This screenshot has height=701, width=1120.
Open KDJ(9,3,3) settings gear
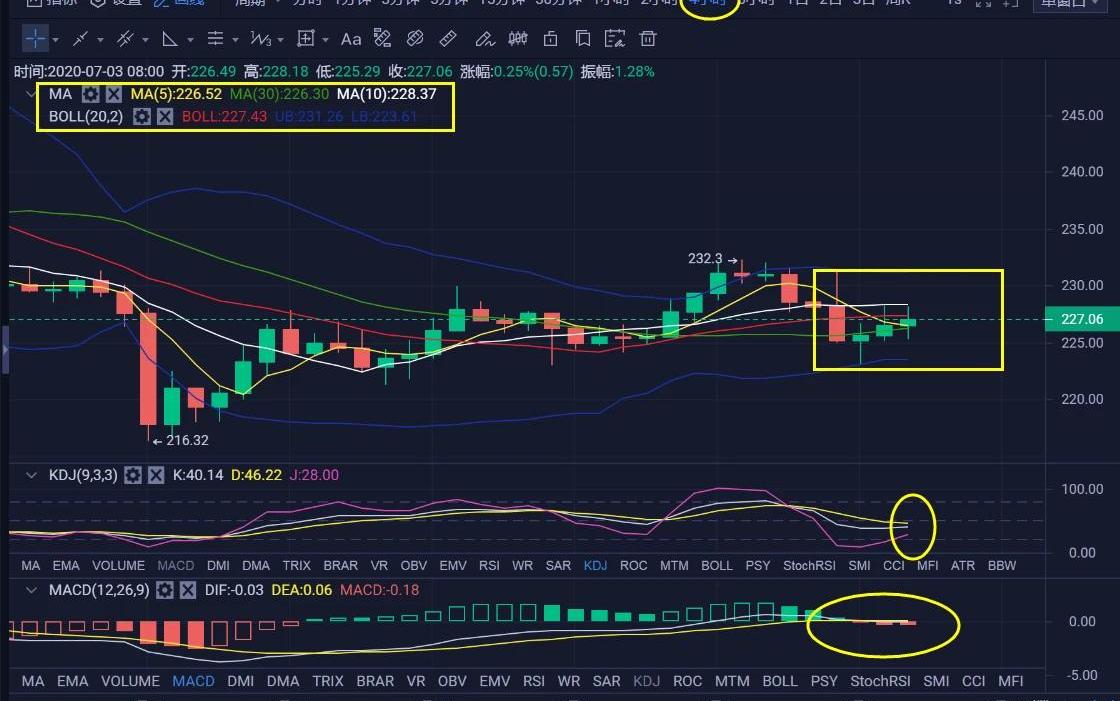point(133,475)
